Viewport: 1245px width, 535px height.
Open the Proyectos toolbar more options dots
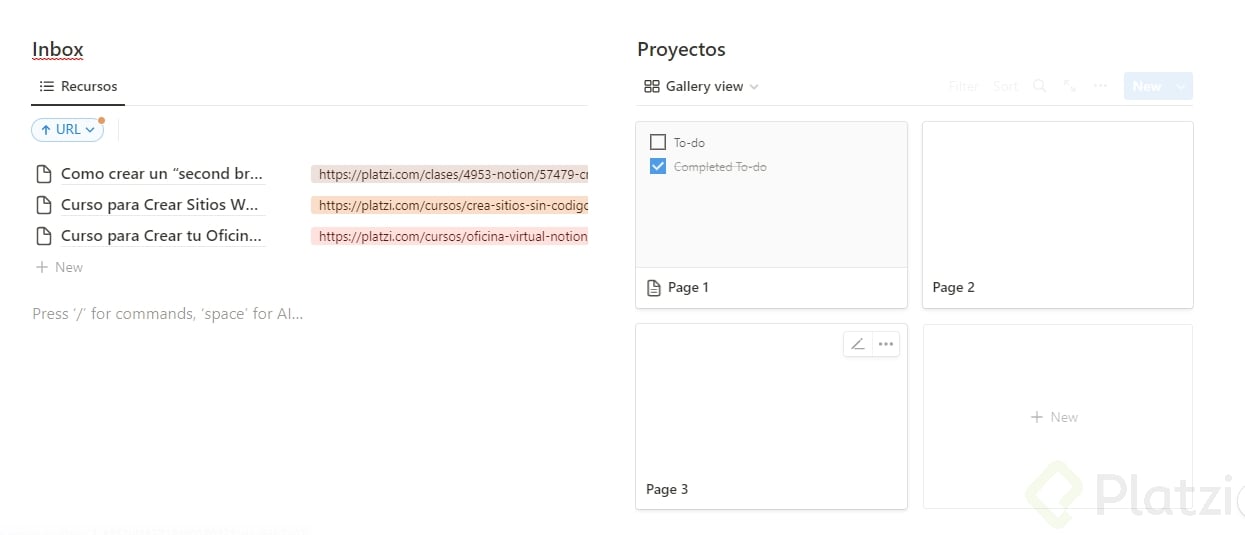pyautogui.click(x=1100, y=86)
